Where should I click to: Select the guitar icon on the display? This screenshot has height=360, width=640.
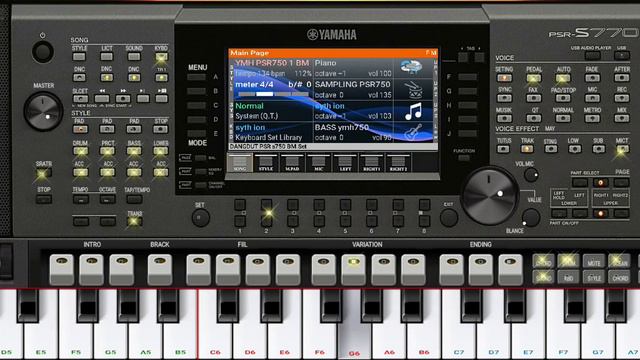413,132
